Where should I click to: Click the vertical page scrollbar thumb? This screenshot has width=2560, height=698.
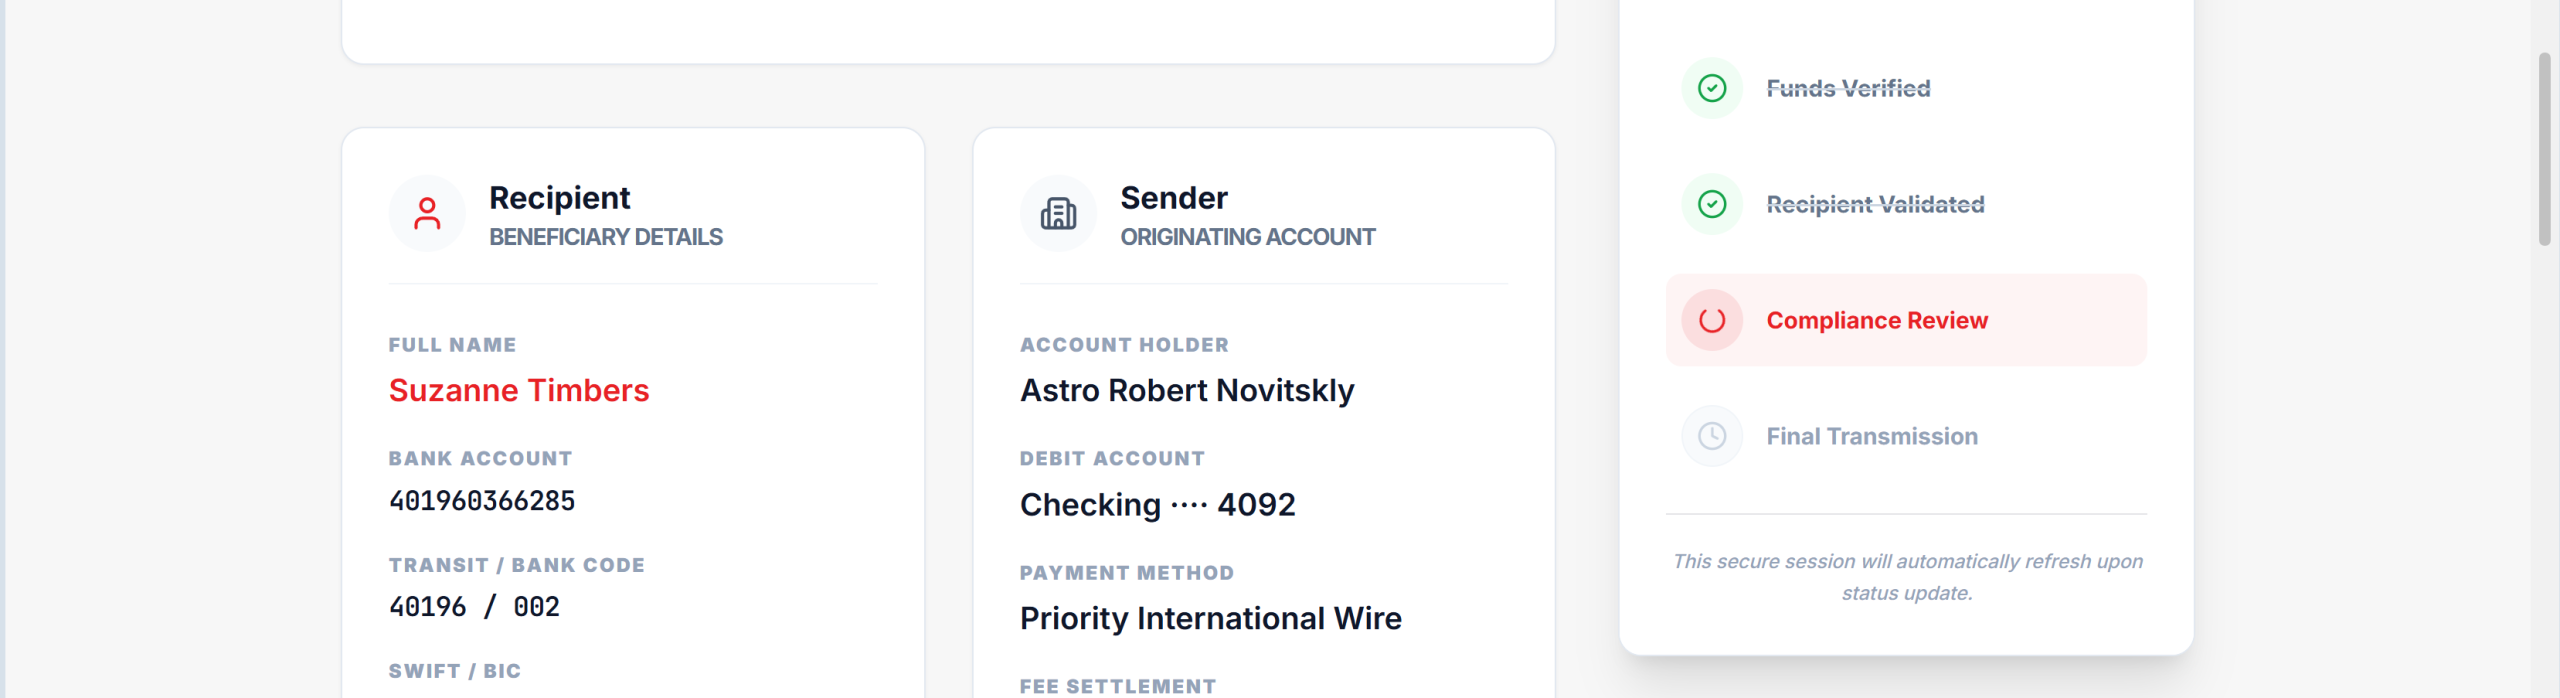coord(2544,150)
